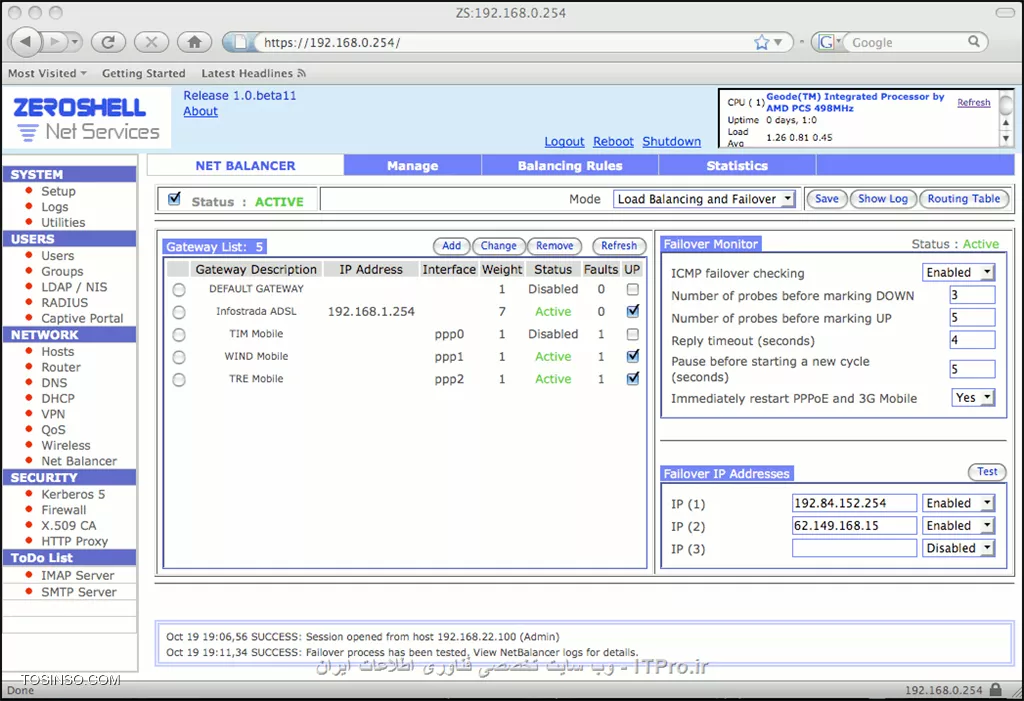Open the About link
This screenshot has height=701, width=1024.
(200, 111)
